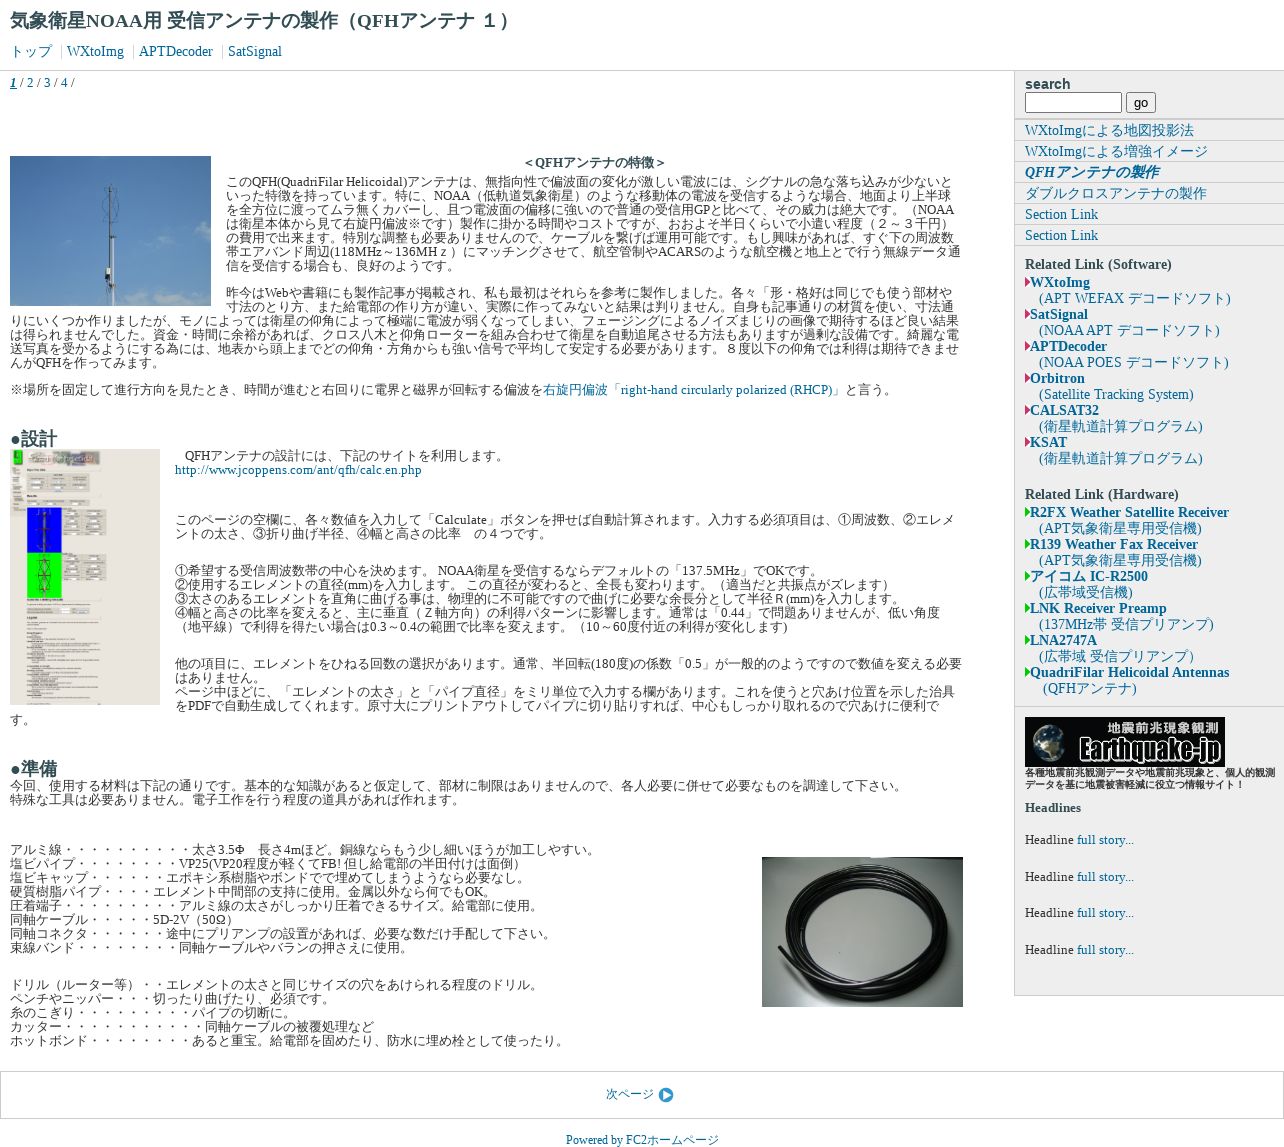Click the search input field
Image resolution: width=1284 pixels, height=1147 pixels.
click(1073, 103)
